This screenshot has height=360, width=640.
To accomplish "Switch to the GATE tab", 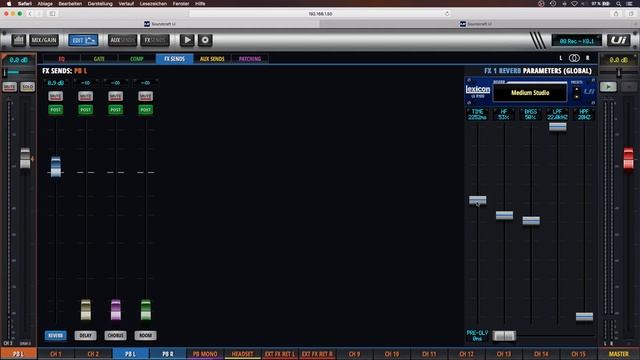I will pyautogui.click(x=99, y=59).
